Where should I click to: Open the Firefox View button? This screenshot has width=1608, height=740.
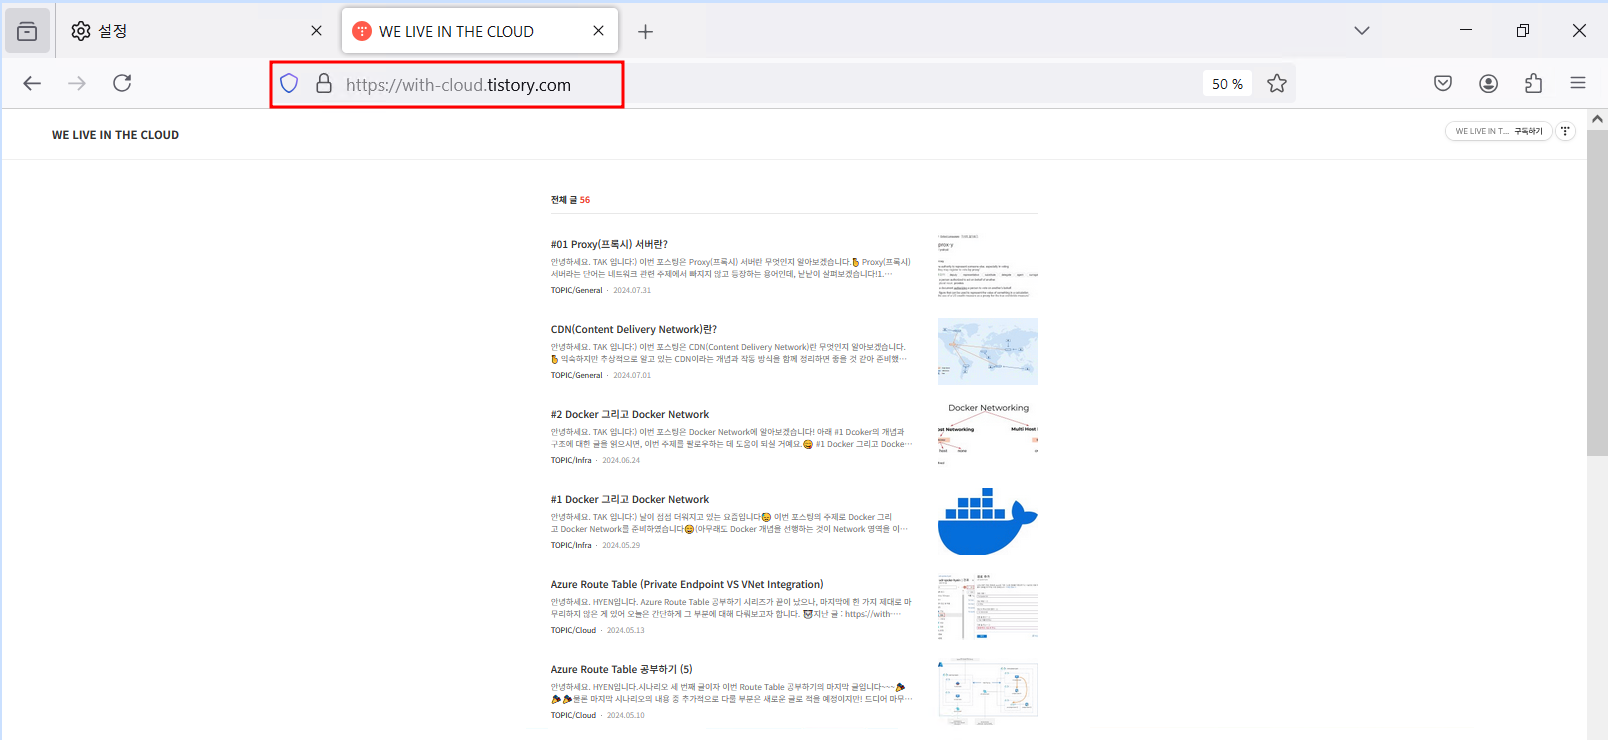[27, 31]
